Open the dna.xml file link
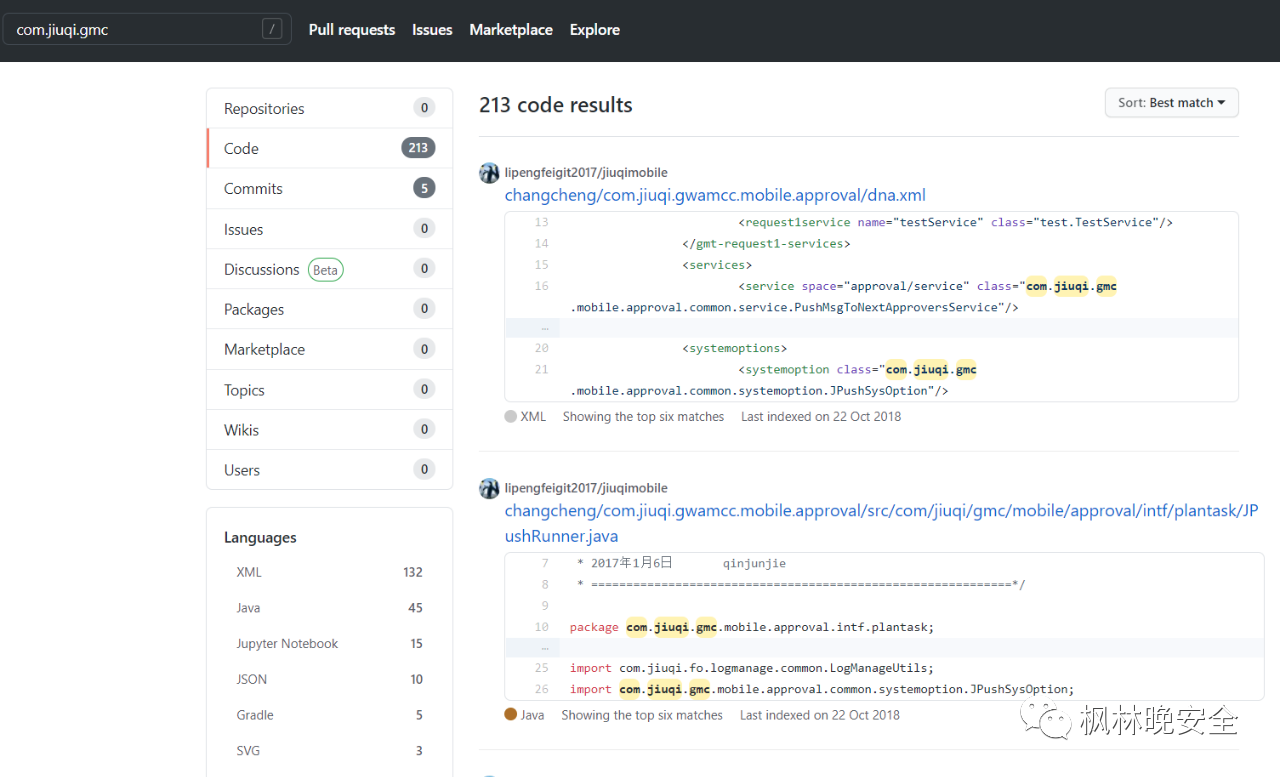The width and height of the screenshot is (1280, 777). click(x=715, y=195)
